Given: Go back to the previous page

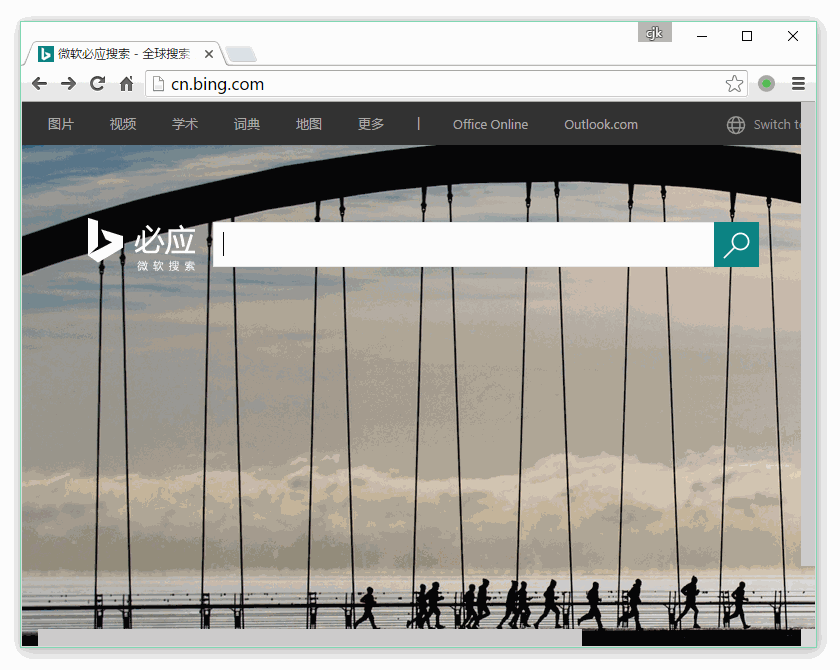Looking at the screenshot, I should [40, 84].
